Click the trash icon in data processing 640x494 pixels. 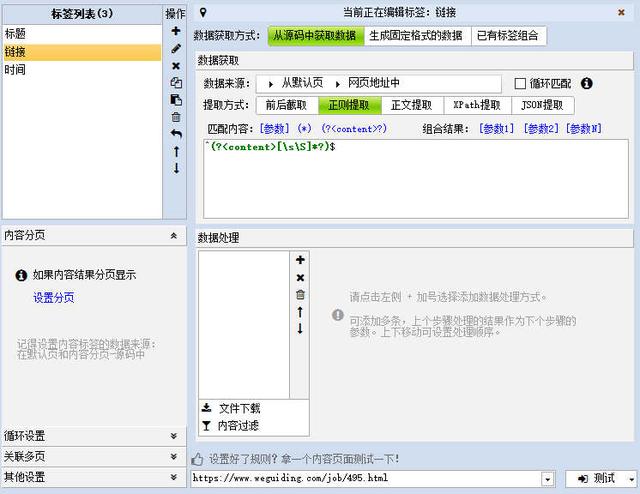pos(300,294)
